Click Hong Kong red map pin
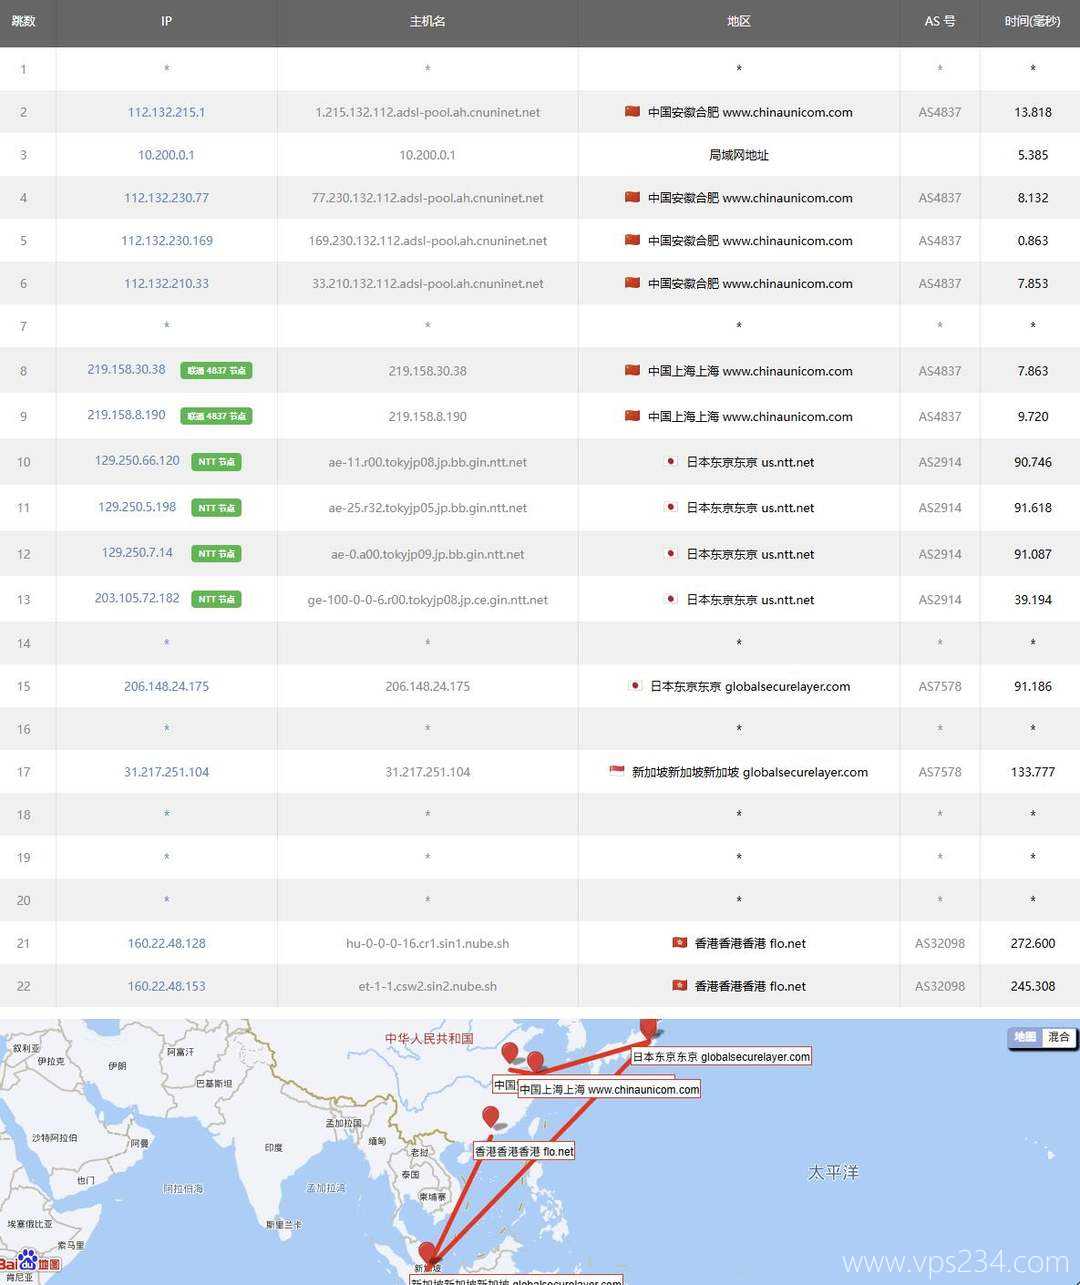This screenshot has height=1285, width=1080. 490,1117
